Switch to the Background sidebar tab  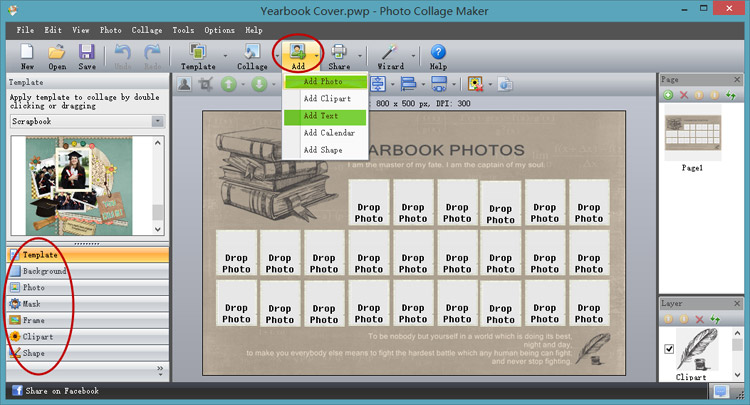click(x=88, y=271)
